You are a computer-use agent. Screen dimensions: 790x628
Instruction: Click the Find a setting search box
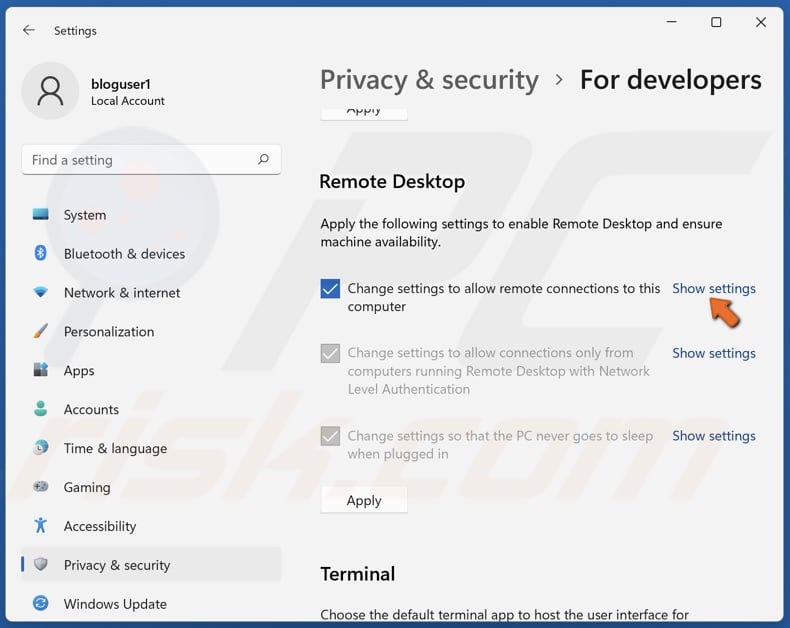pyautogui.click(x=140, y=160)
